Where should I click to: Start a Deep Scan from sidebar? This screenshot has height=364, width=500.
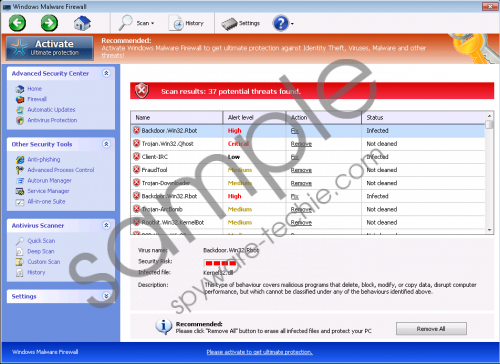(41, 251)
